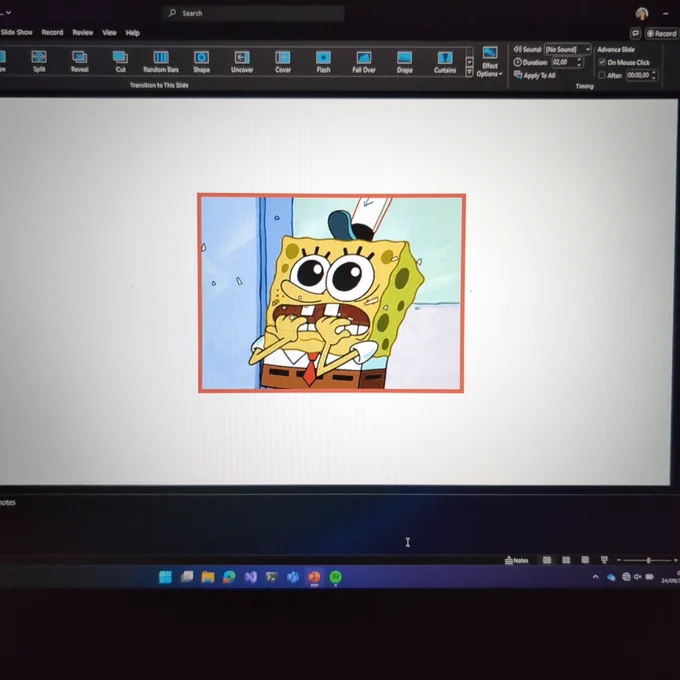
Task: Click the zoom slider handle
Action: (648, 560)
